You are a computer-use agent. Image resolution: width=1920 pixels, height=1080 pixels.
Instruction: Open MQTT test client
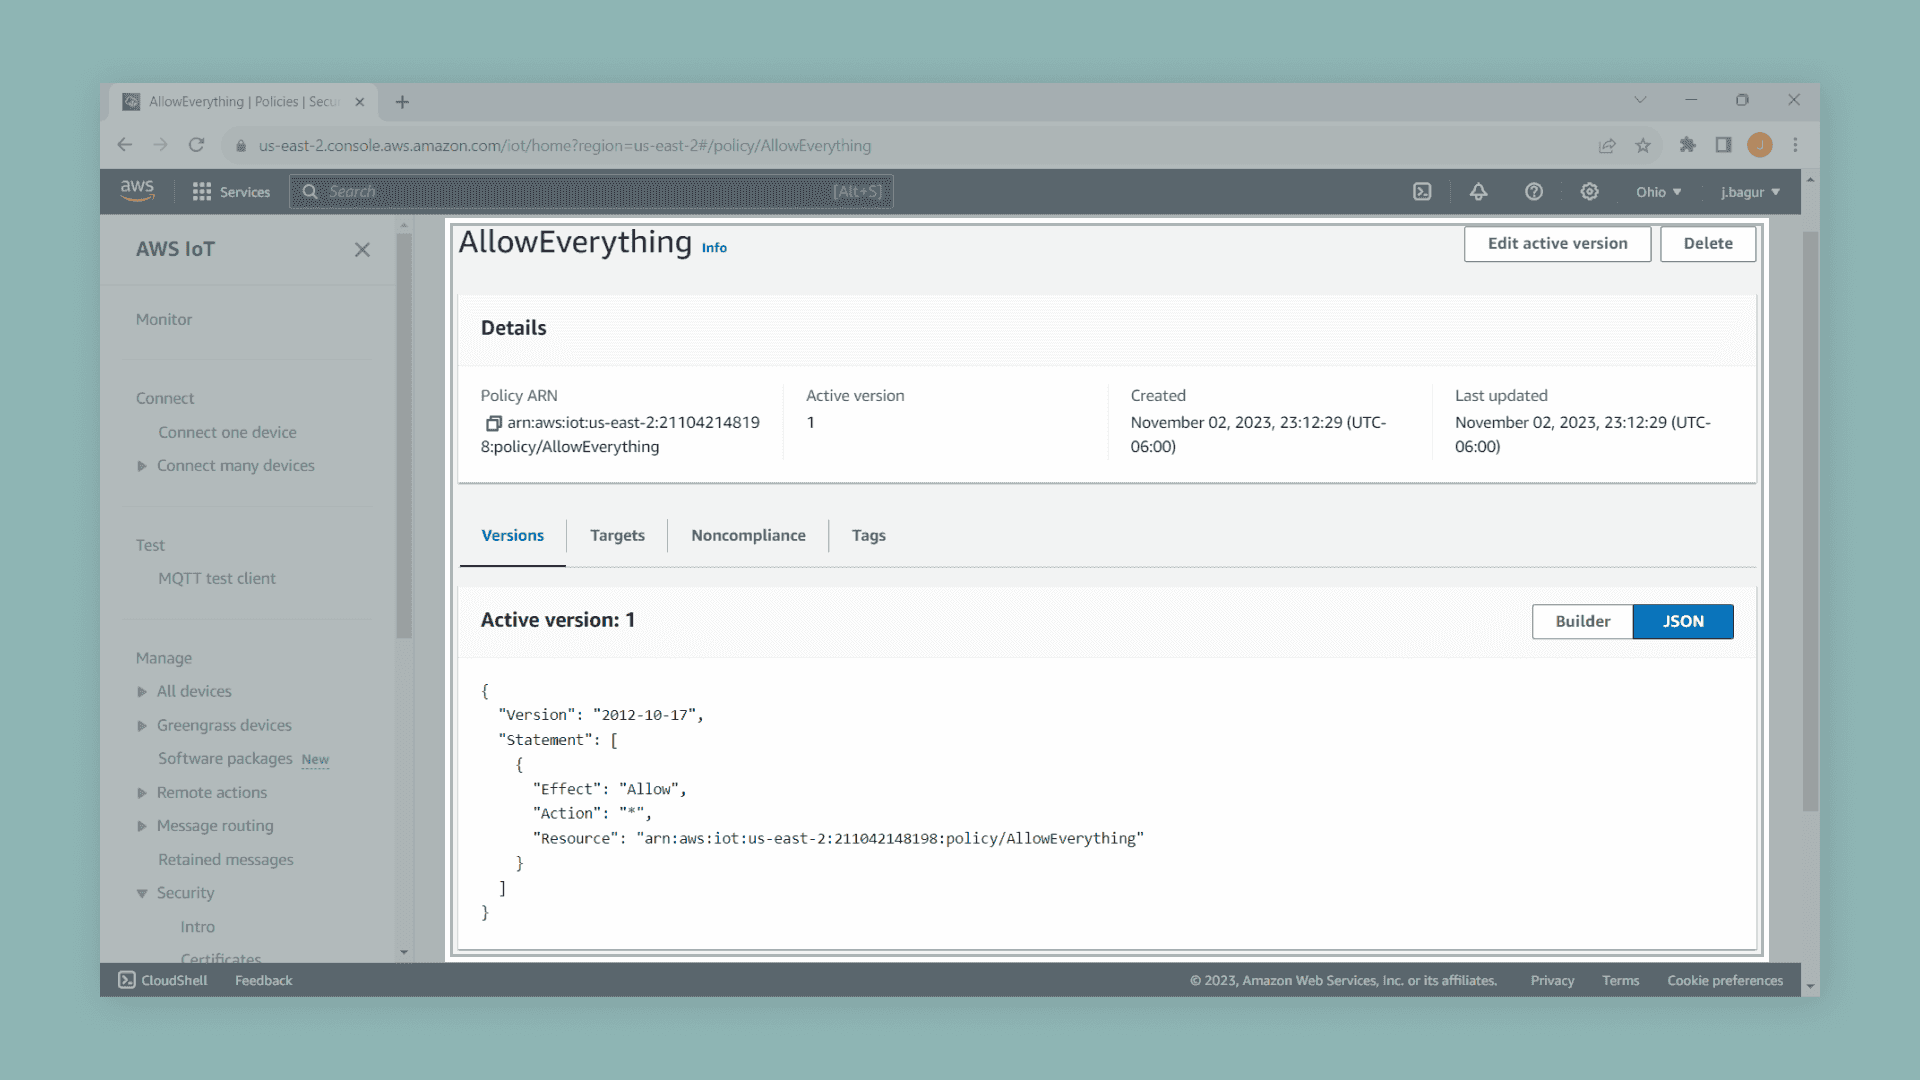217,579
